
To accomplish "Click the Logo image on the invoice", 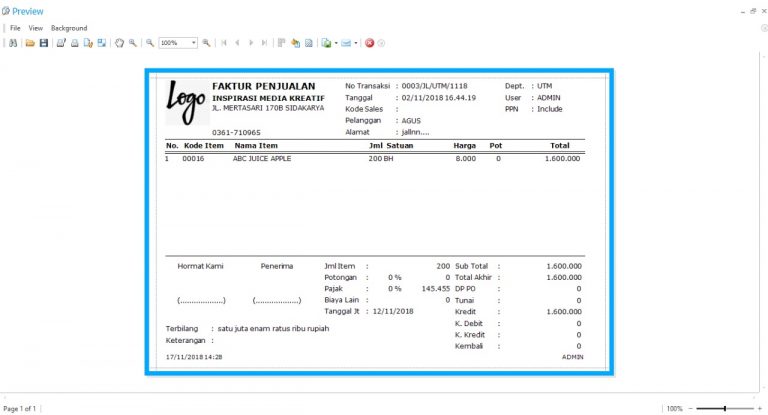I will (186, 102).
